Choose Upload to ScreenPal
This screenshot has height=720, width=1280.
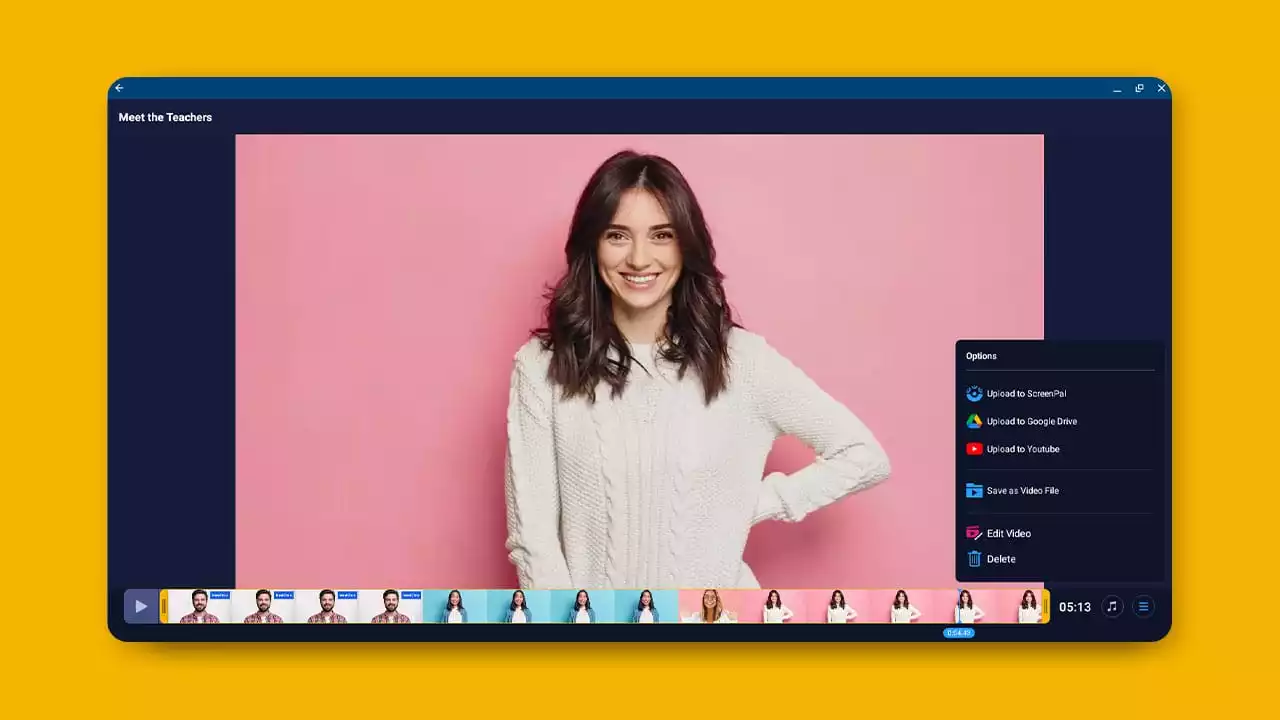pyautogui.click(x=1016, y=394)
